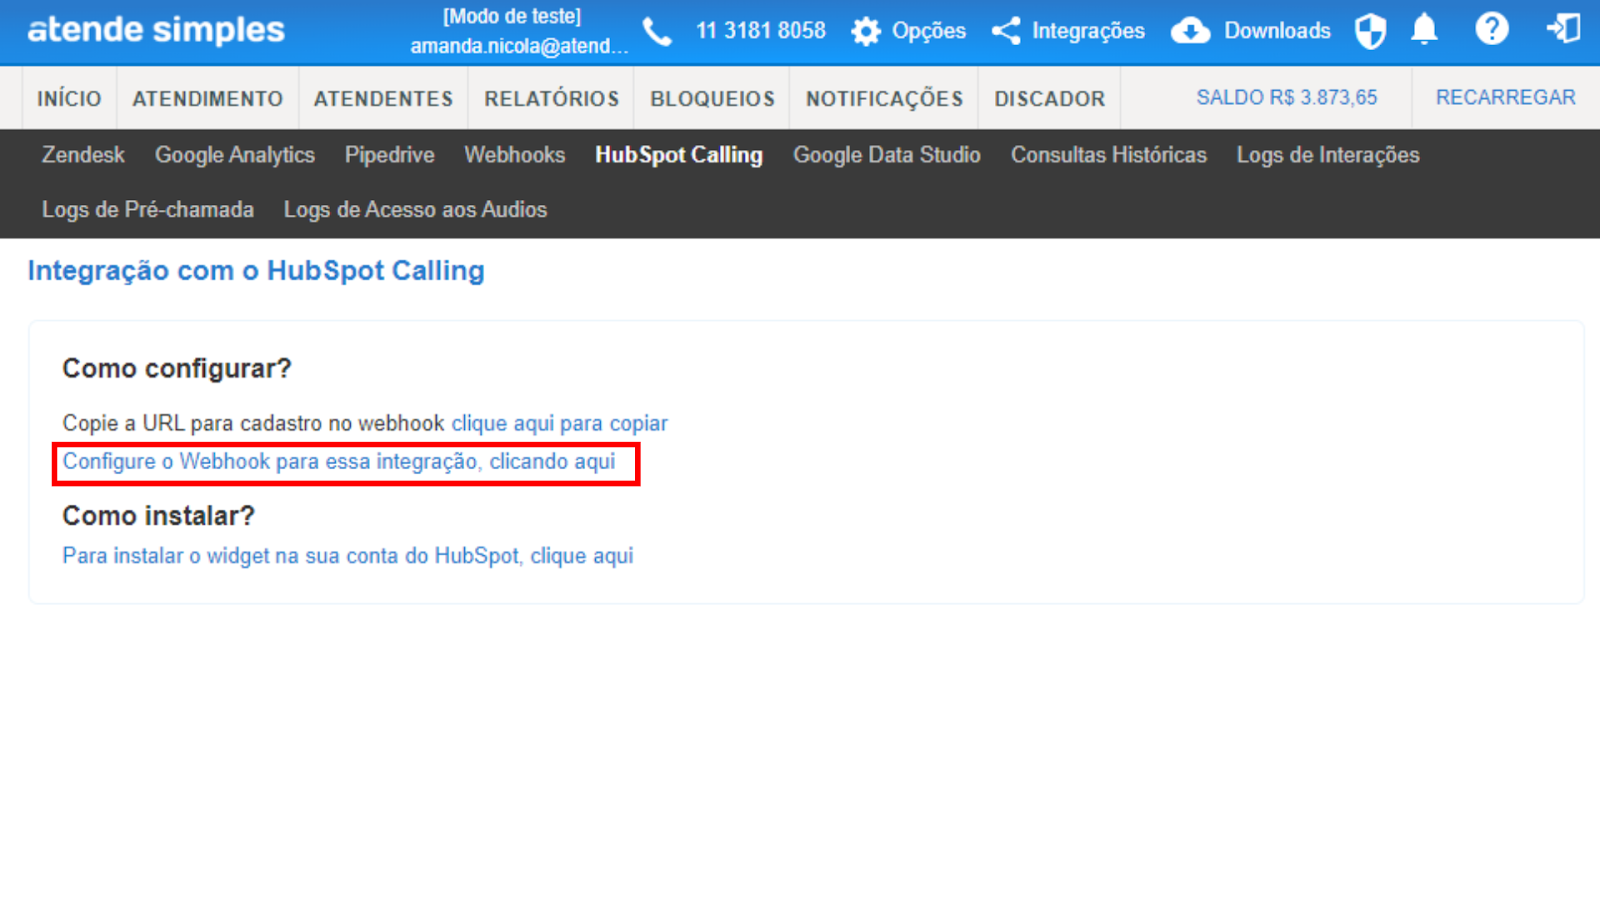
Task: Open the ATENDIMENTO tab
Action: pyautogui.click(x=208, y=98)
